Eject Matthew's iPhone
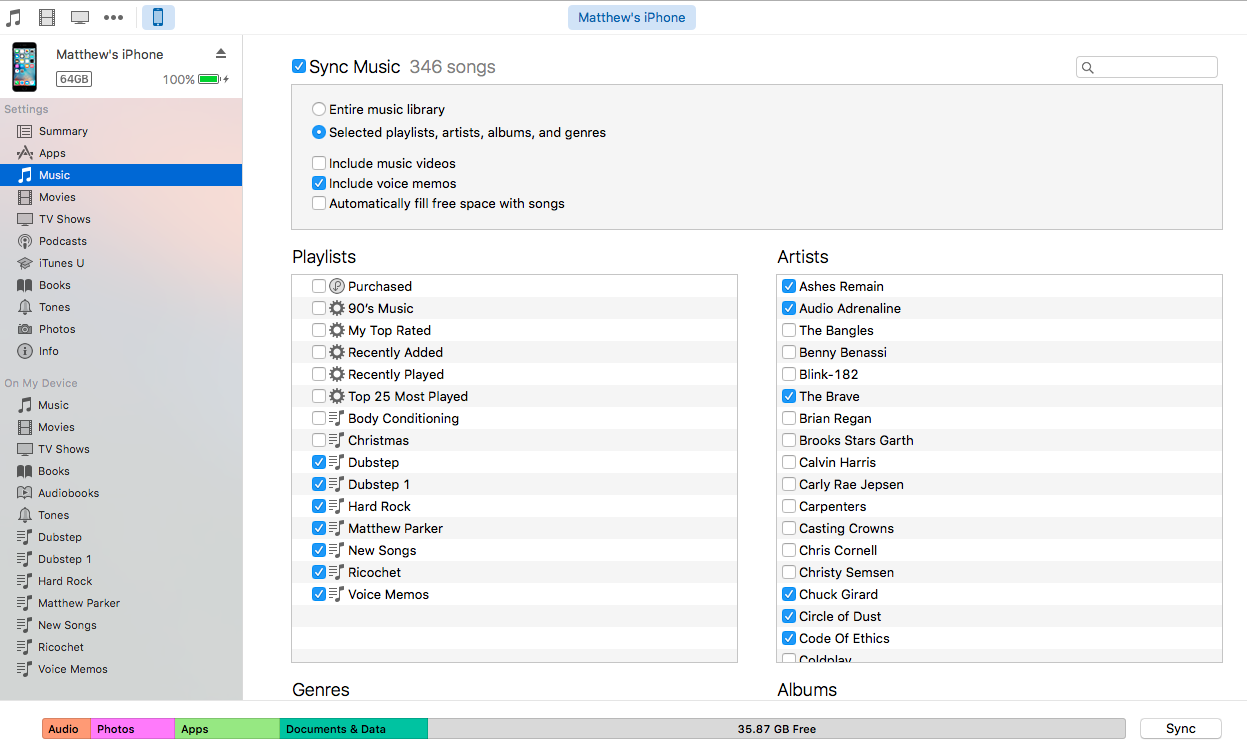The image size is (1247, 748). click(221, 53)
